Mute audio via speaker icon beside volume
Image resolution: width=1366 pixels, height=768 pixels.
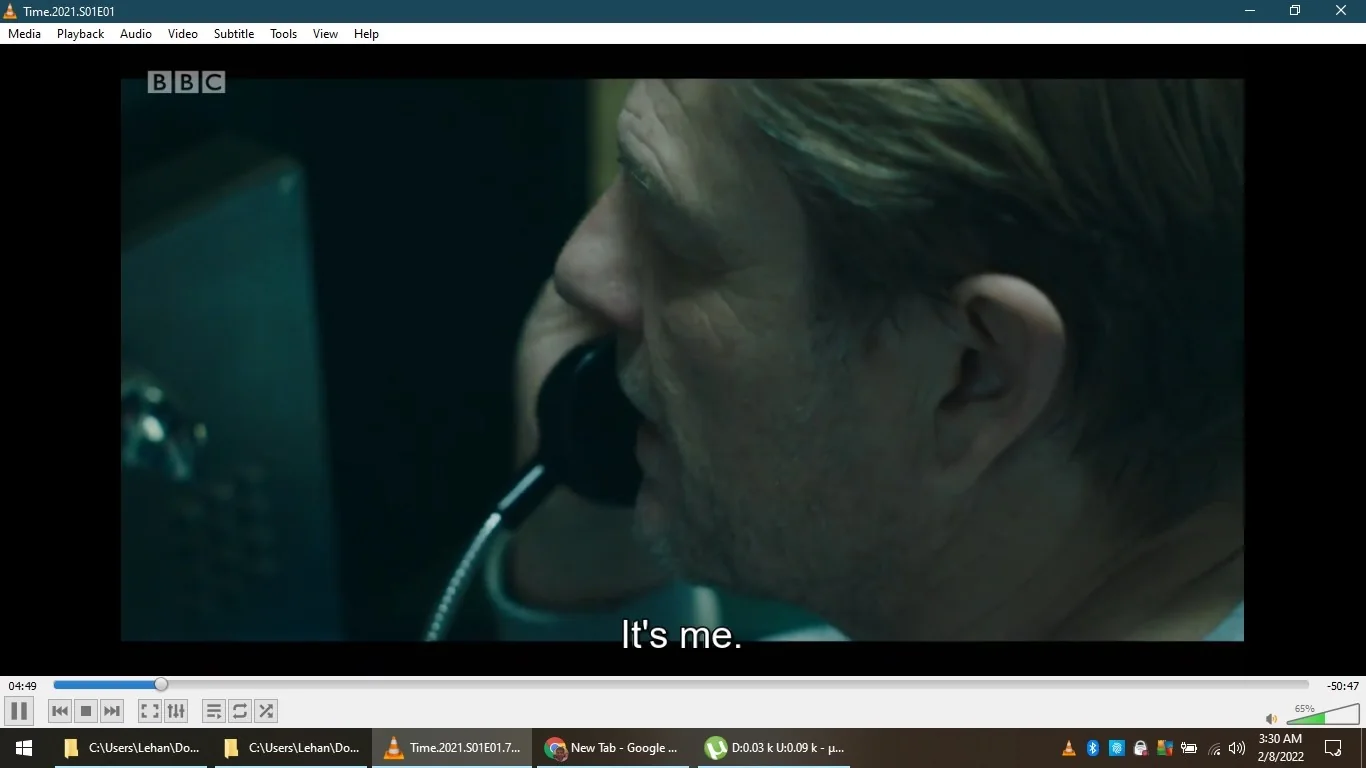click(x=1272, y=718)
